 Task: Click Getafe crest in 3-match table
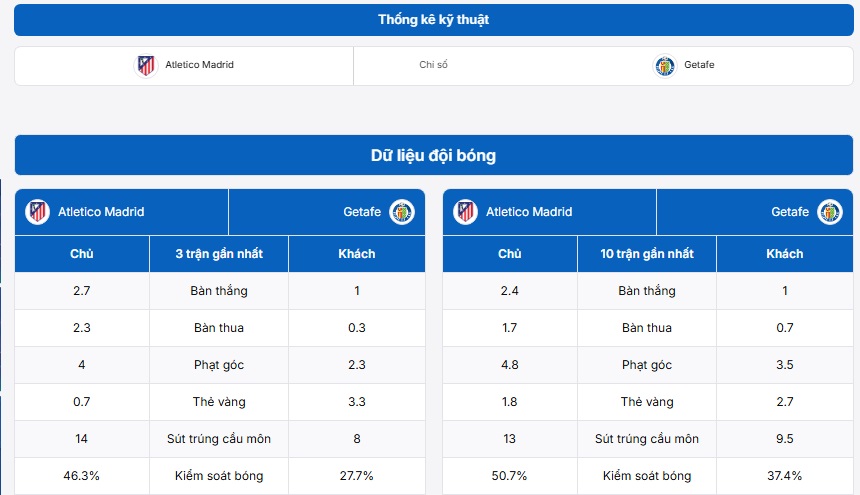click(x=402, y=212)
